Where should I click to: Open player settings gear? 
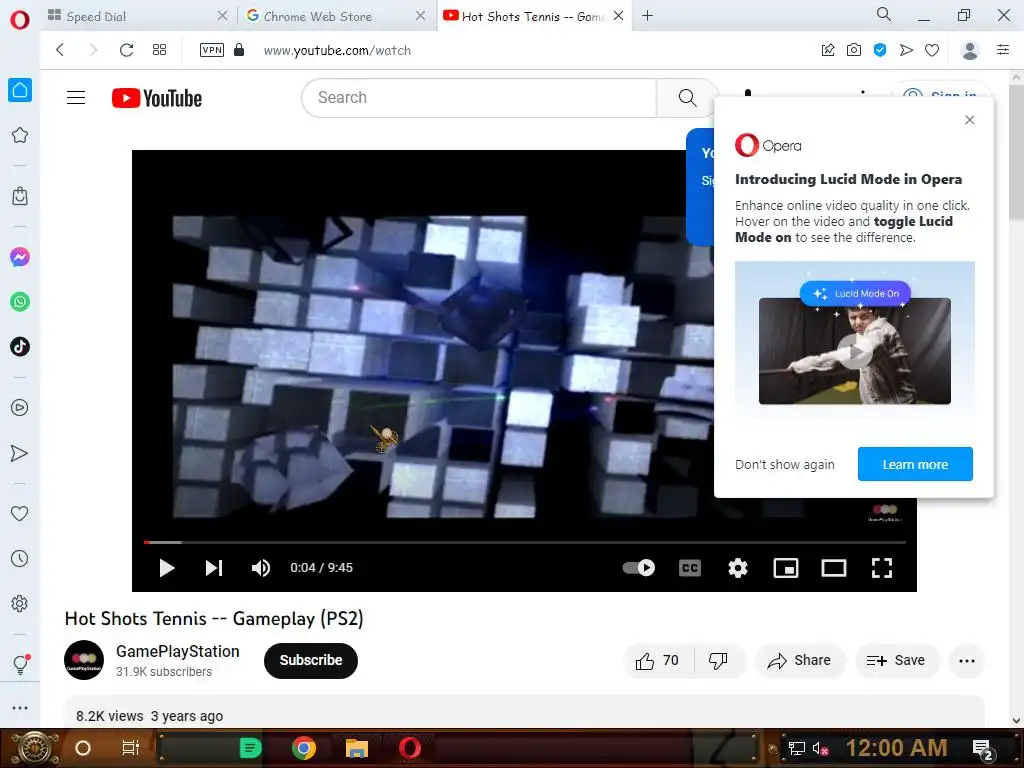[738, 568]
